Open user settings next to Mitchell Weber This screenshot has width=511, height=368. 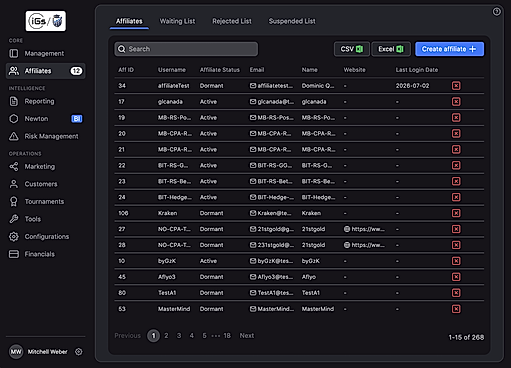[79, 352]
